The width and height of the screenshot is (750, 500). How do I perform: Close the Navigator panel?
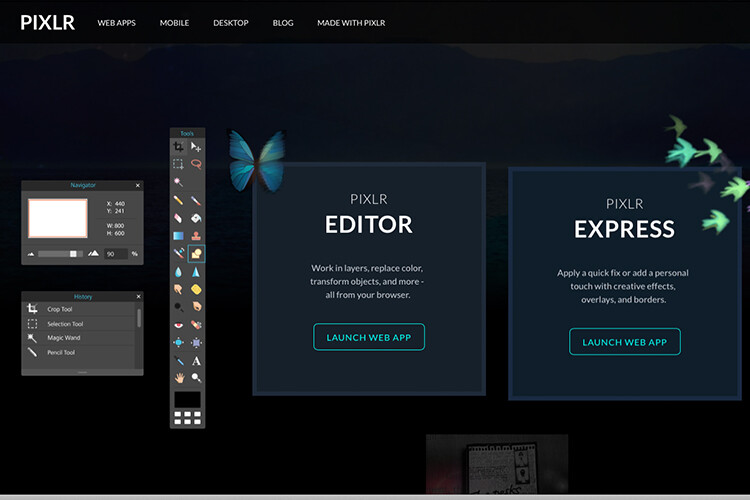(x=138, y=185)
